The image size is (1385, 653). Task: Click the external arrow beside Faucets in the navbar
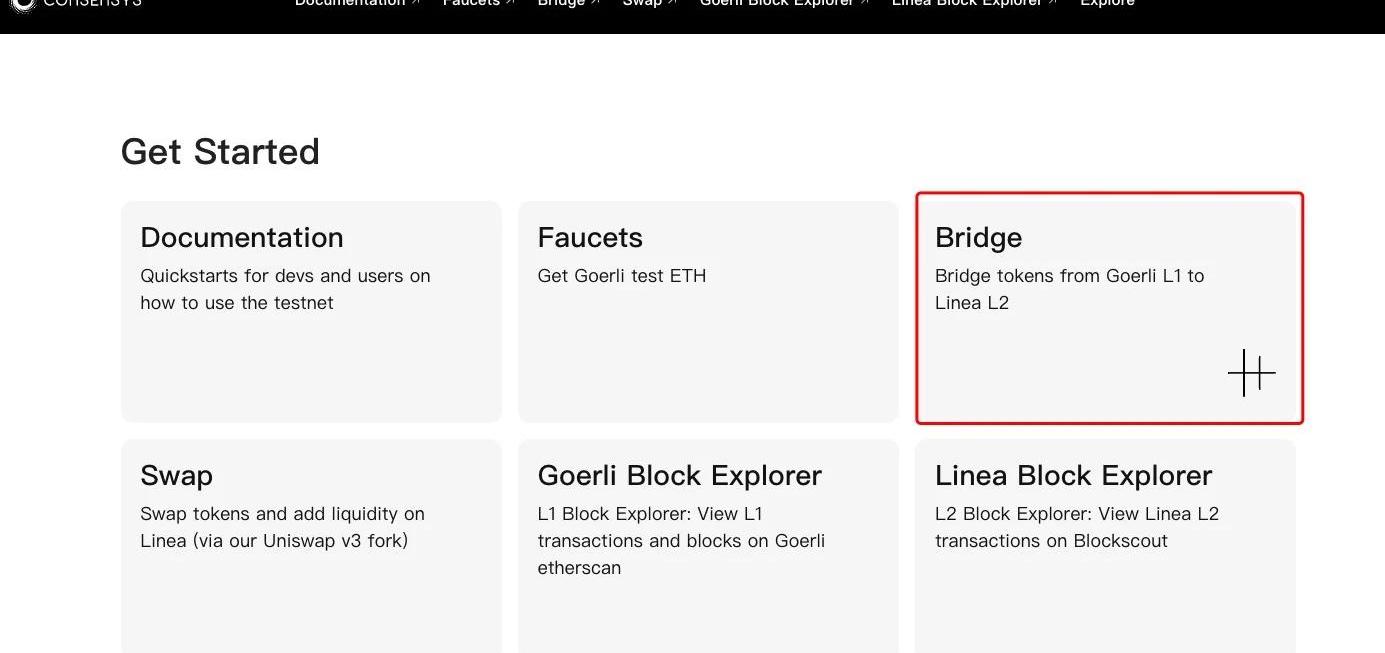[x=510, y=3]
